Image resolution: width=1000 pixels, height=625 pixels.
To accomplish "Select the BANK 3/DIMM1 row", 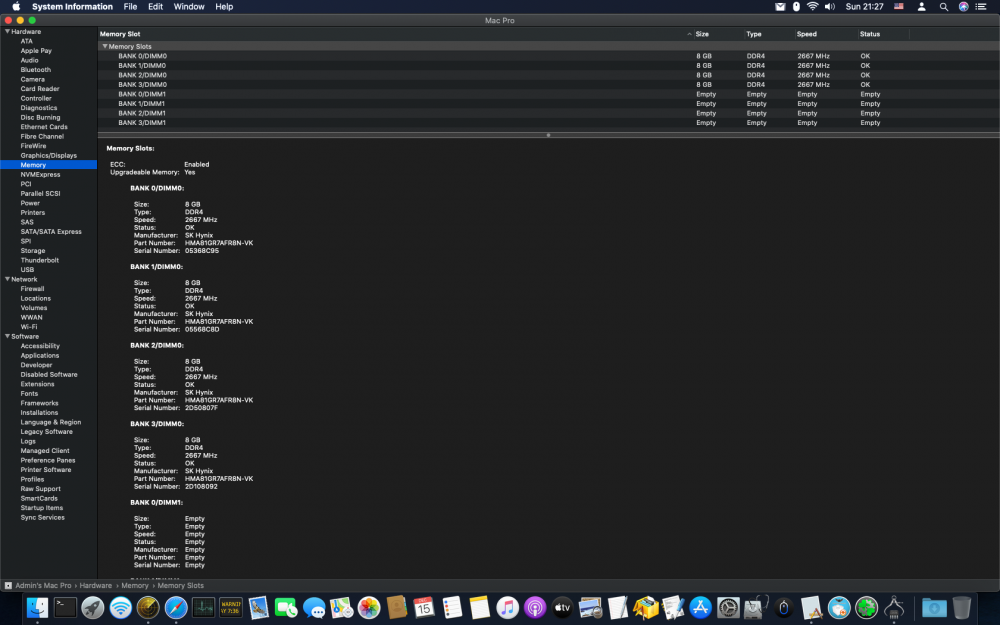I will pos(548,122).
